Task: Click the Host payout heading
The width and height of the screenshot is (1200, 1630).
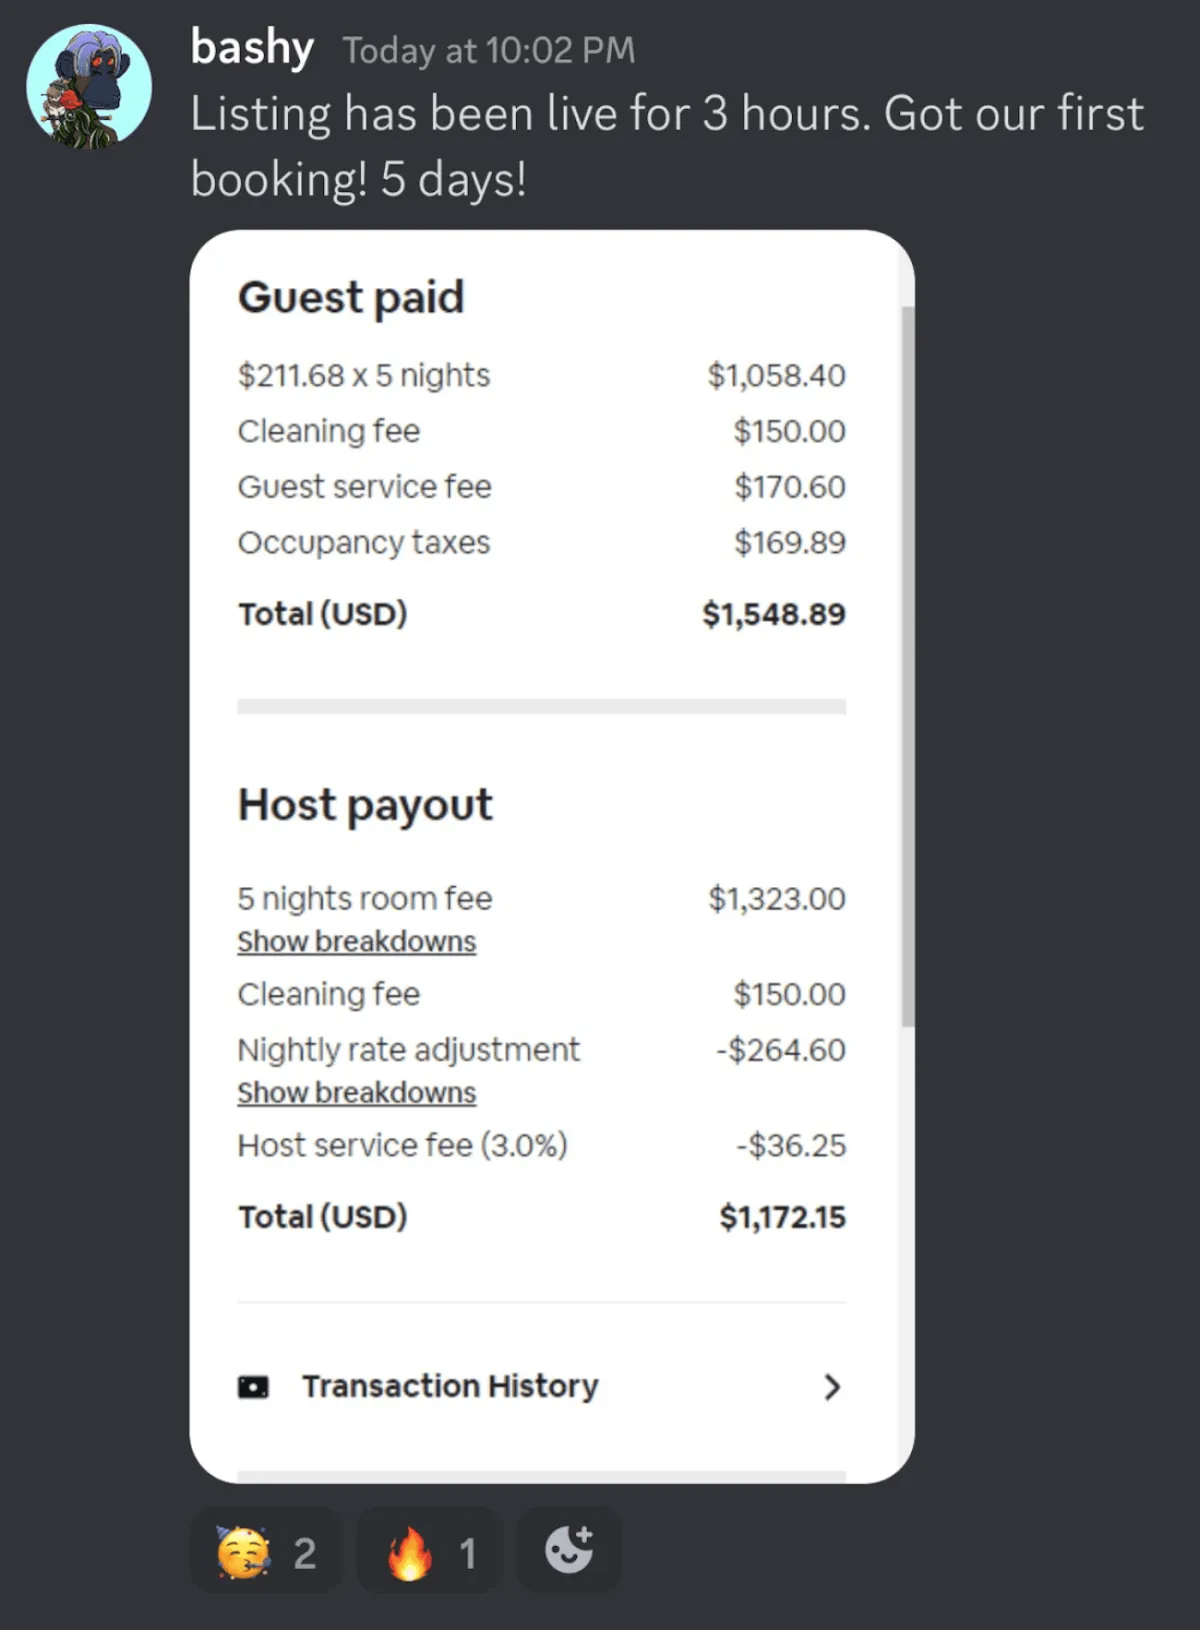Action: click(365, 805)
